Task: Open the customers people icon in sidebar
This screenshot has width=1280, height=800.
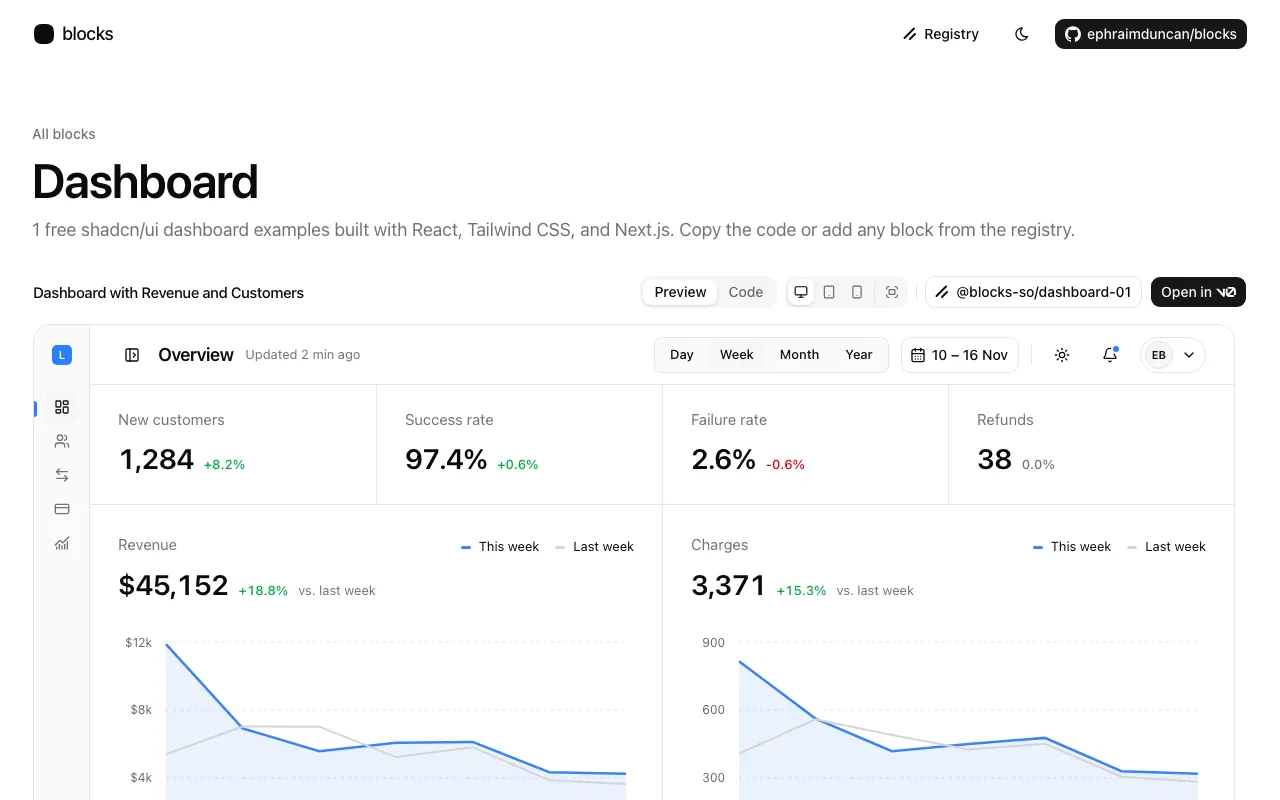Action: (62, 441)
